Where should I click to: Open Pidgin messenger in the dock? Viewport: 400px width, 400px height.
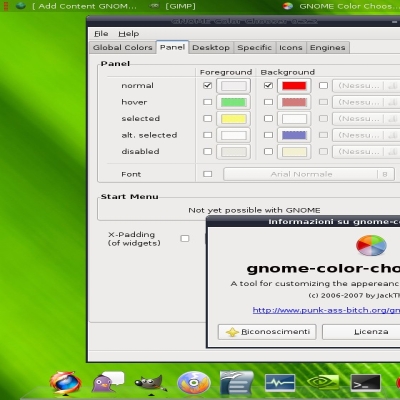click(x=107, y=382)
